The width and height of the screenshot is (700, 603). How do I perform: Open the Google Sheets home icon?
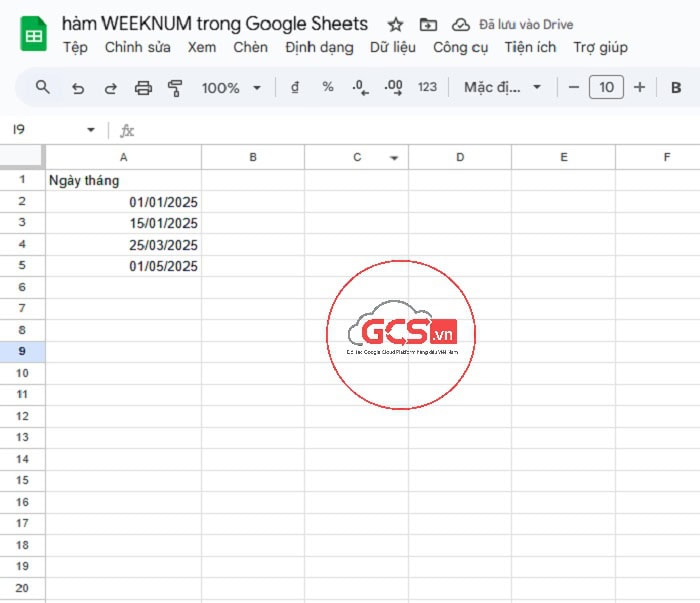(34, 35)
